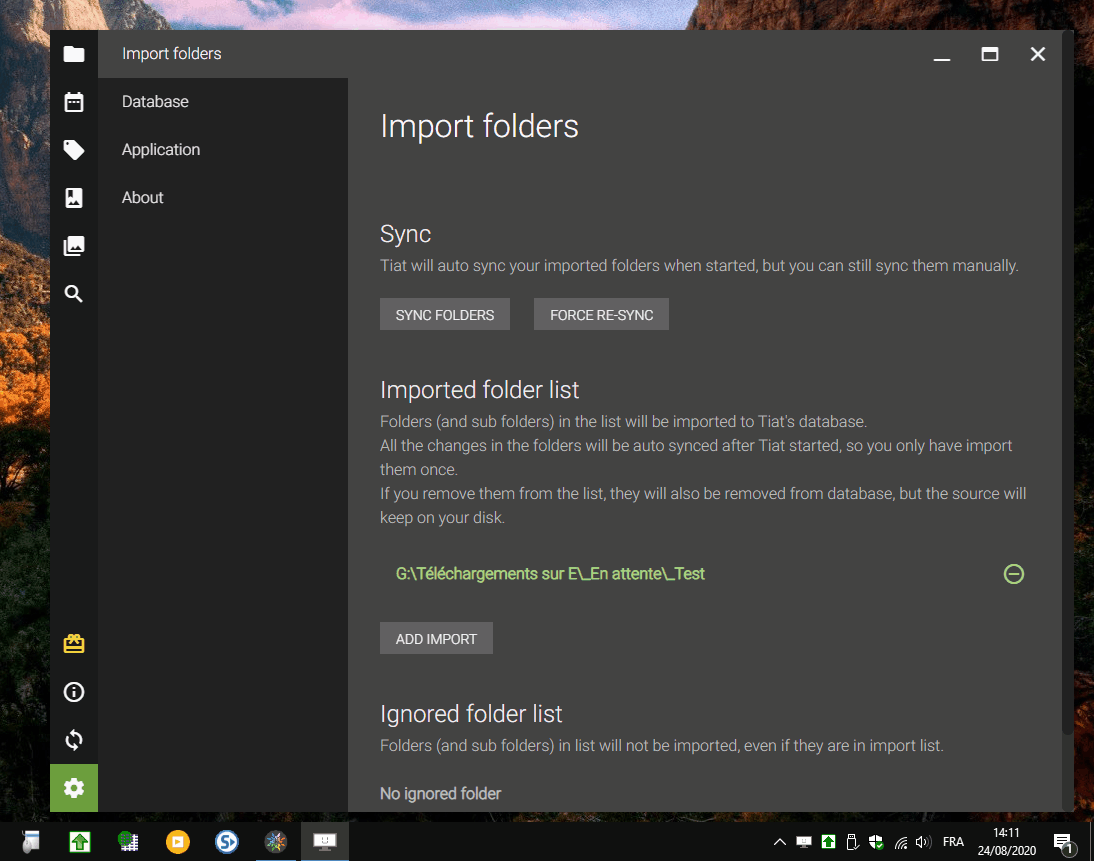
Task: Click the "No ignored folder" text
Action: [x=440, y=793]
